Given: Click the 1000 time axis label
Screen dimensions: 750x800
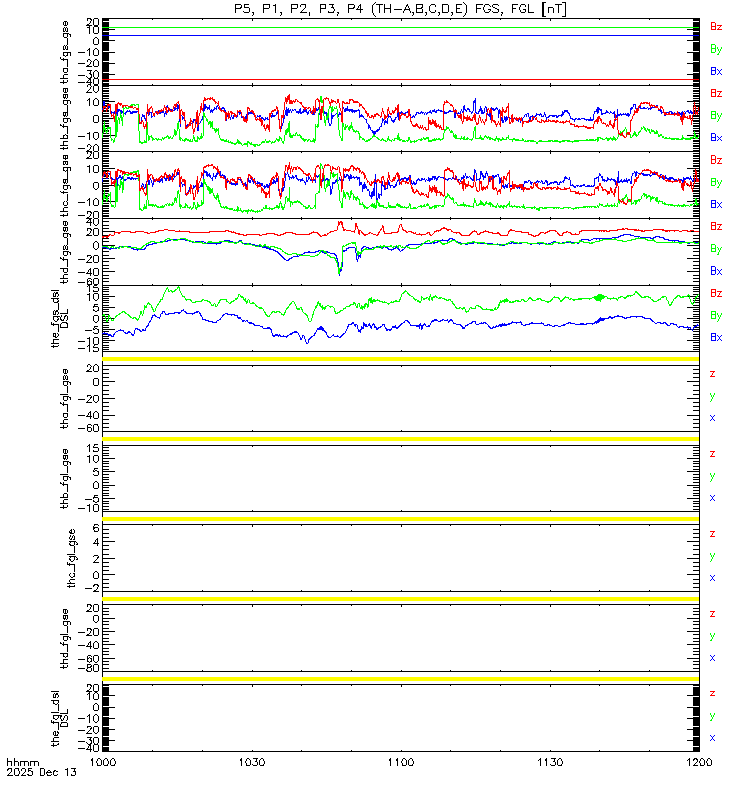Looking at the screenshot, I should pos(103,762).
